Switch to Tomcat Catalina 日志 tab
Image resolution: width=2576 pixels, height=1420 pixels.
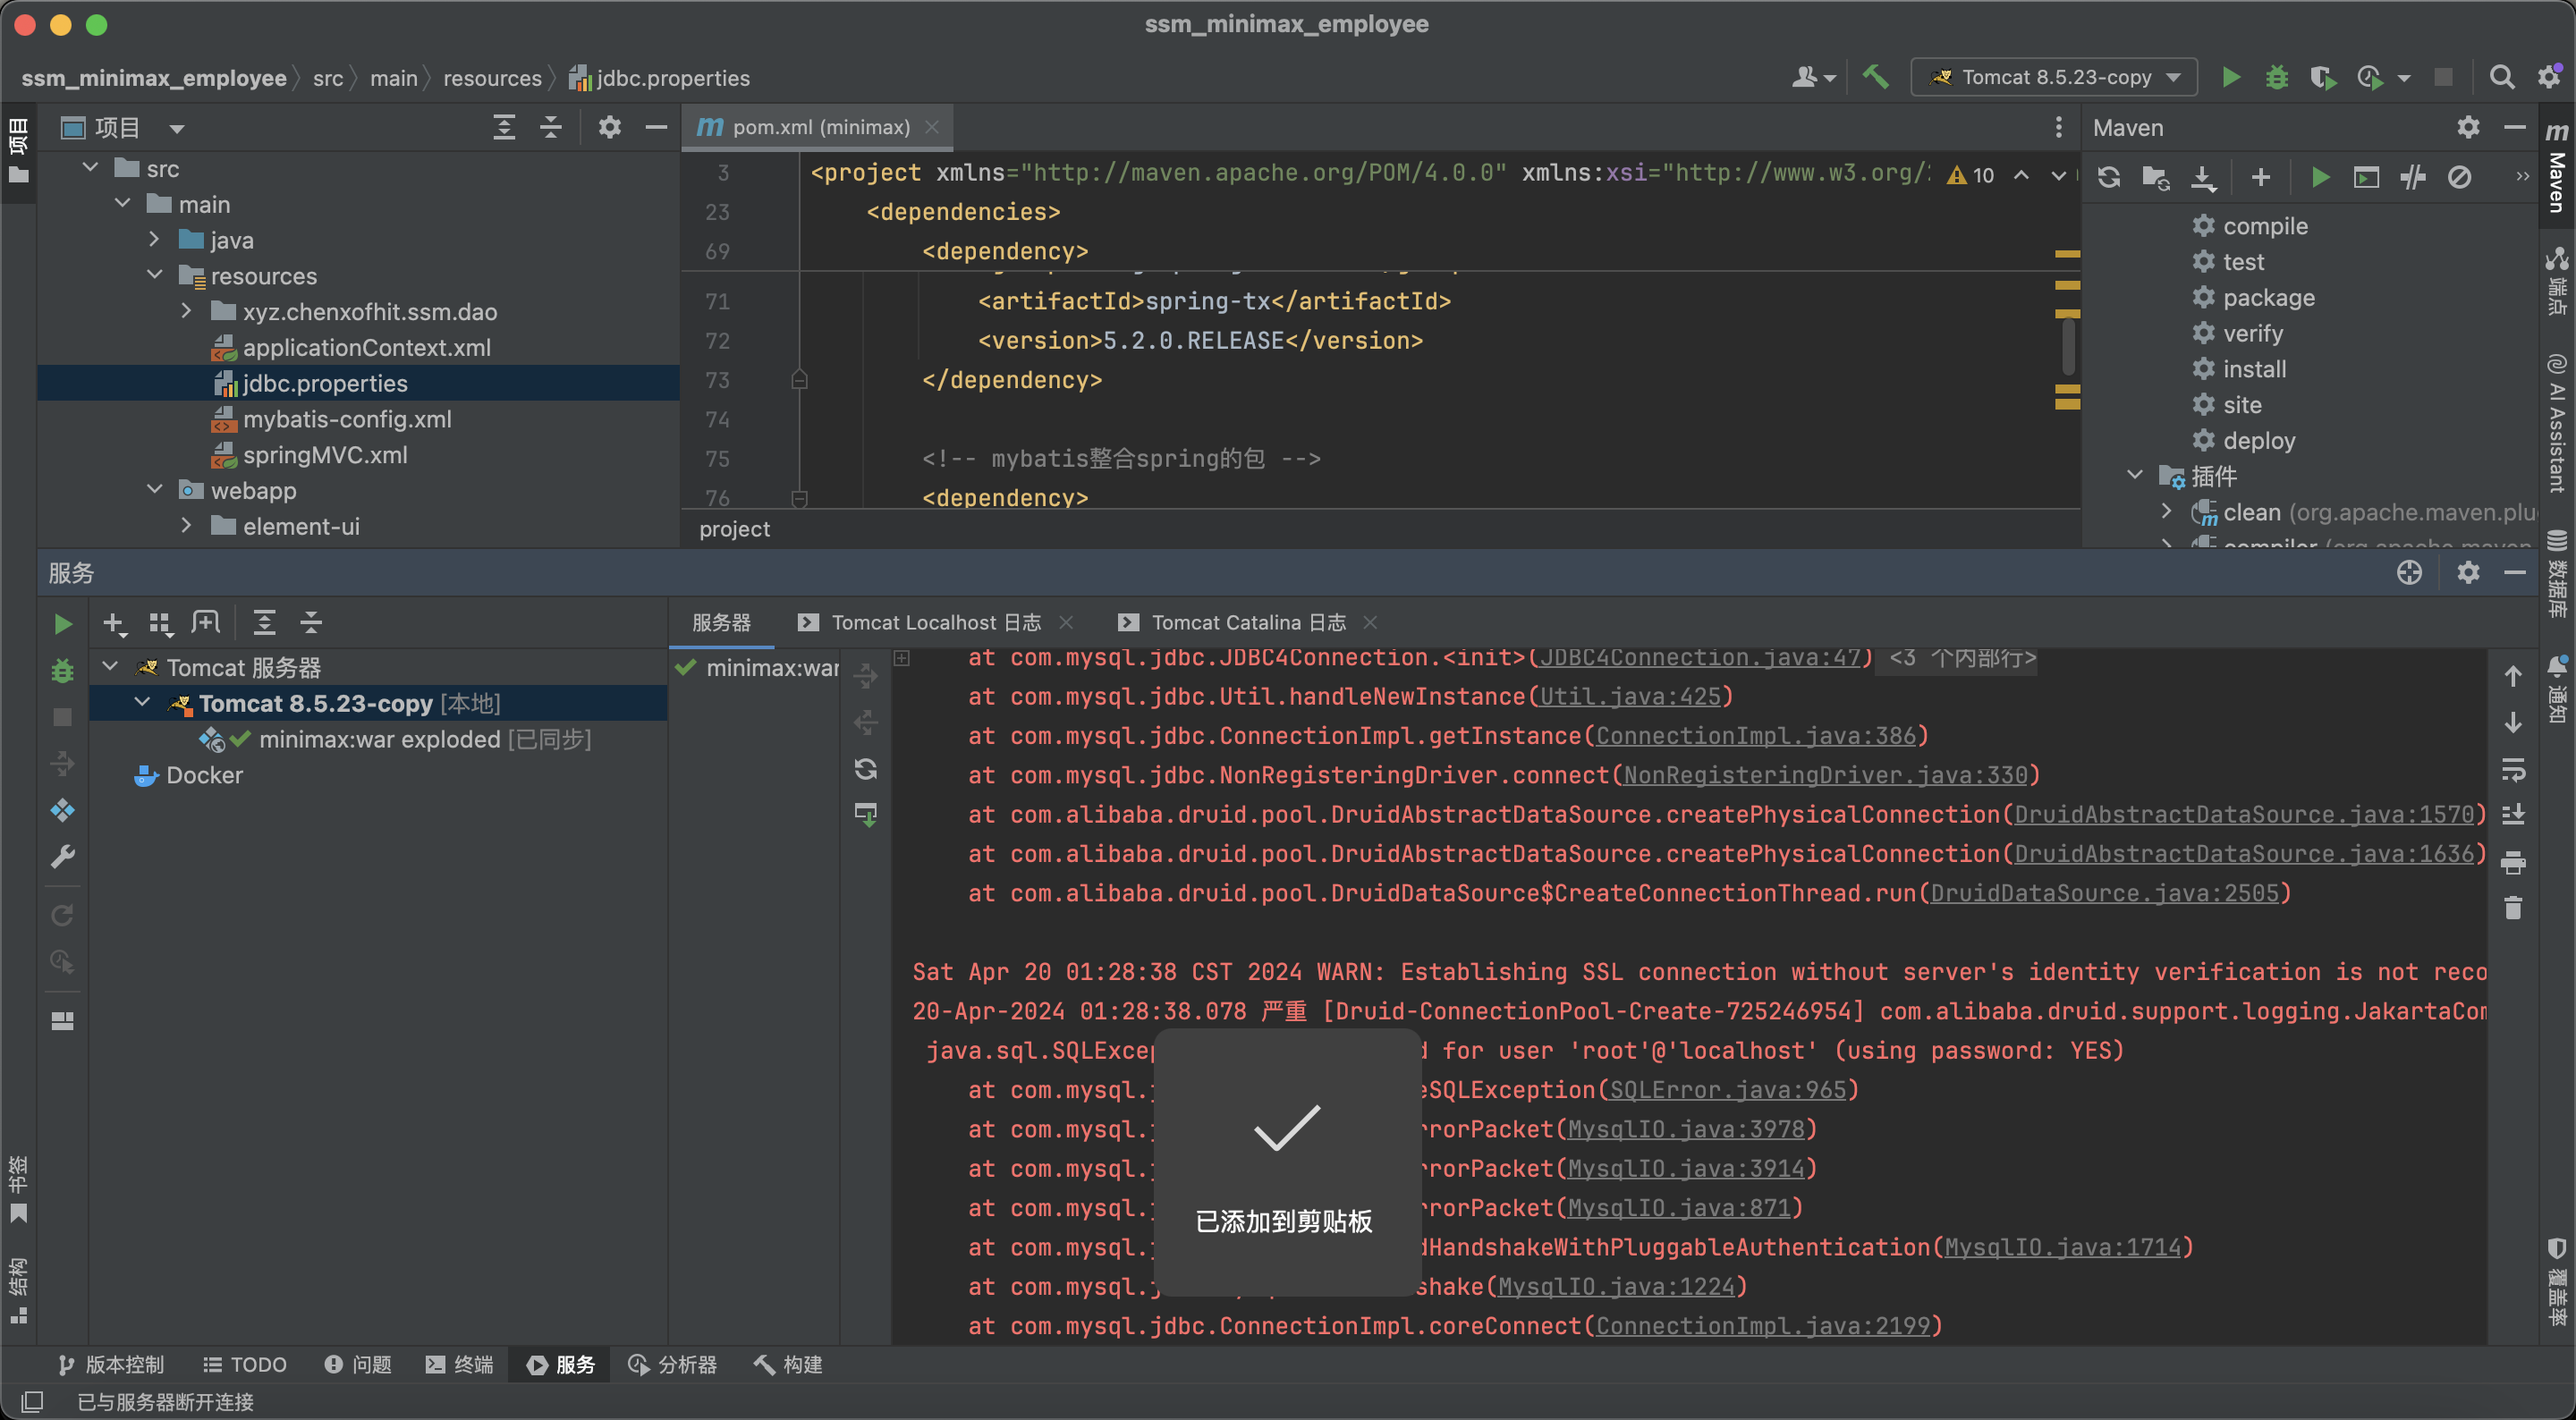(1247, 622)
